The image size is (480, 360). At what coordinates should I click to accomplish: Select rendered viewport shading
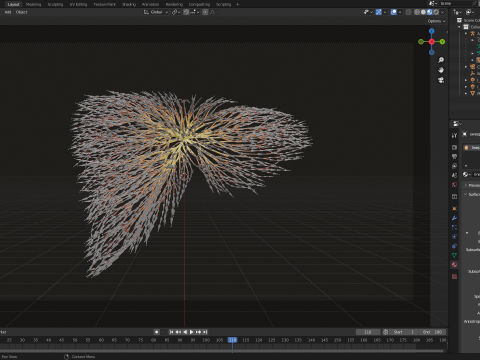(x=436, y=12)
